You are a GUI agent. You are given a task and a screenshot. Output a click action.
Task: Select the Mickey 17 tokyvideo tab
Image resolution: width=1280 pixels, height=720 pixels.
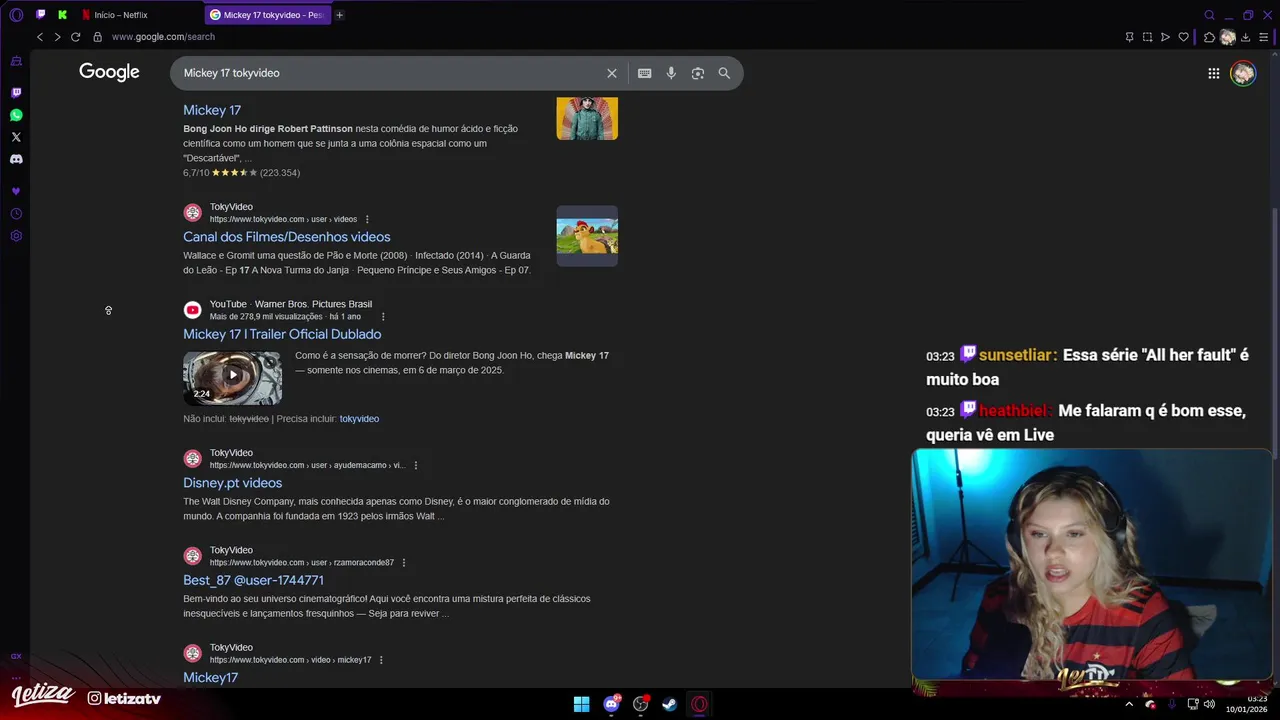[266, 15]
